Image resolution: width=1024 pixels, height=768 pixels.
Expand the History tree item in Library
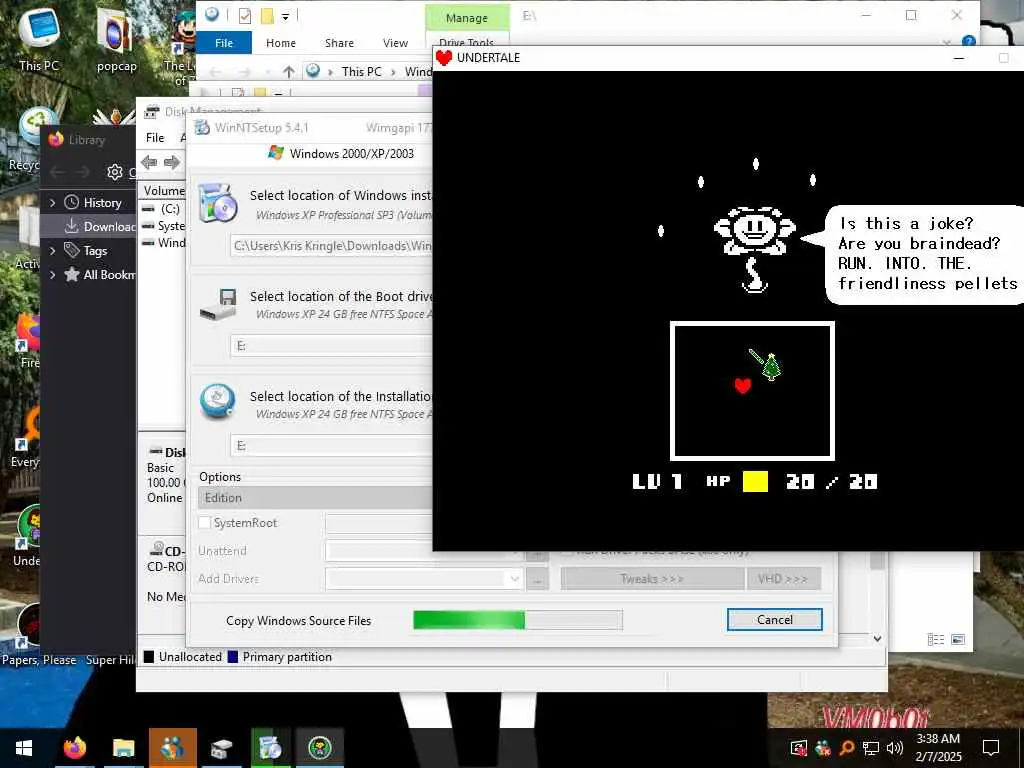coord(52,202)
